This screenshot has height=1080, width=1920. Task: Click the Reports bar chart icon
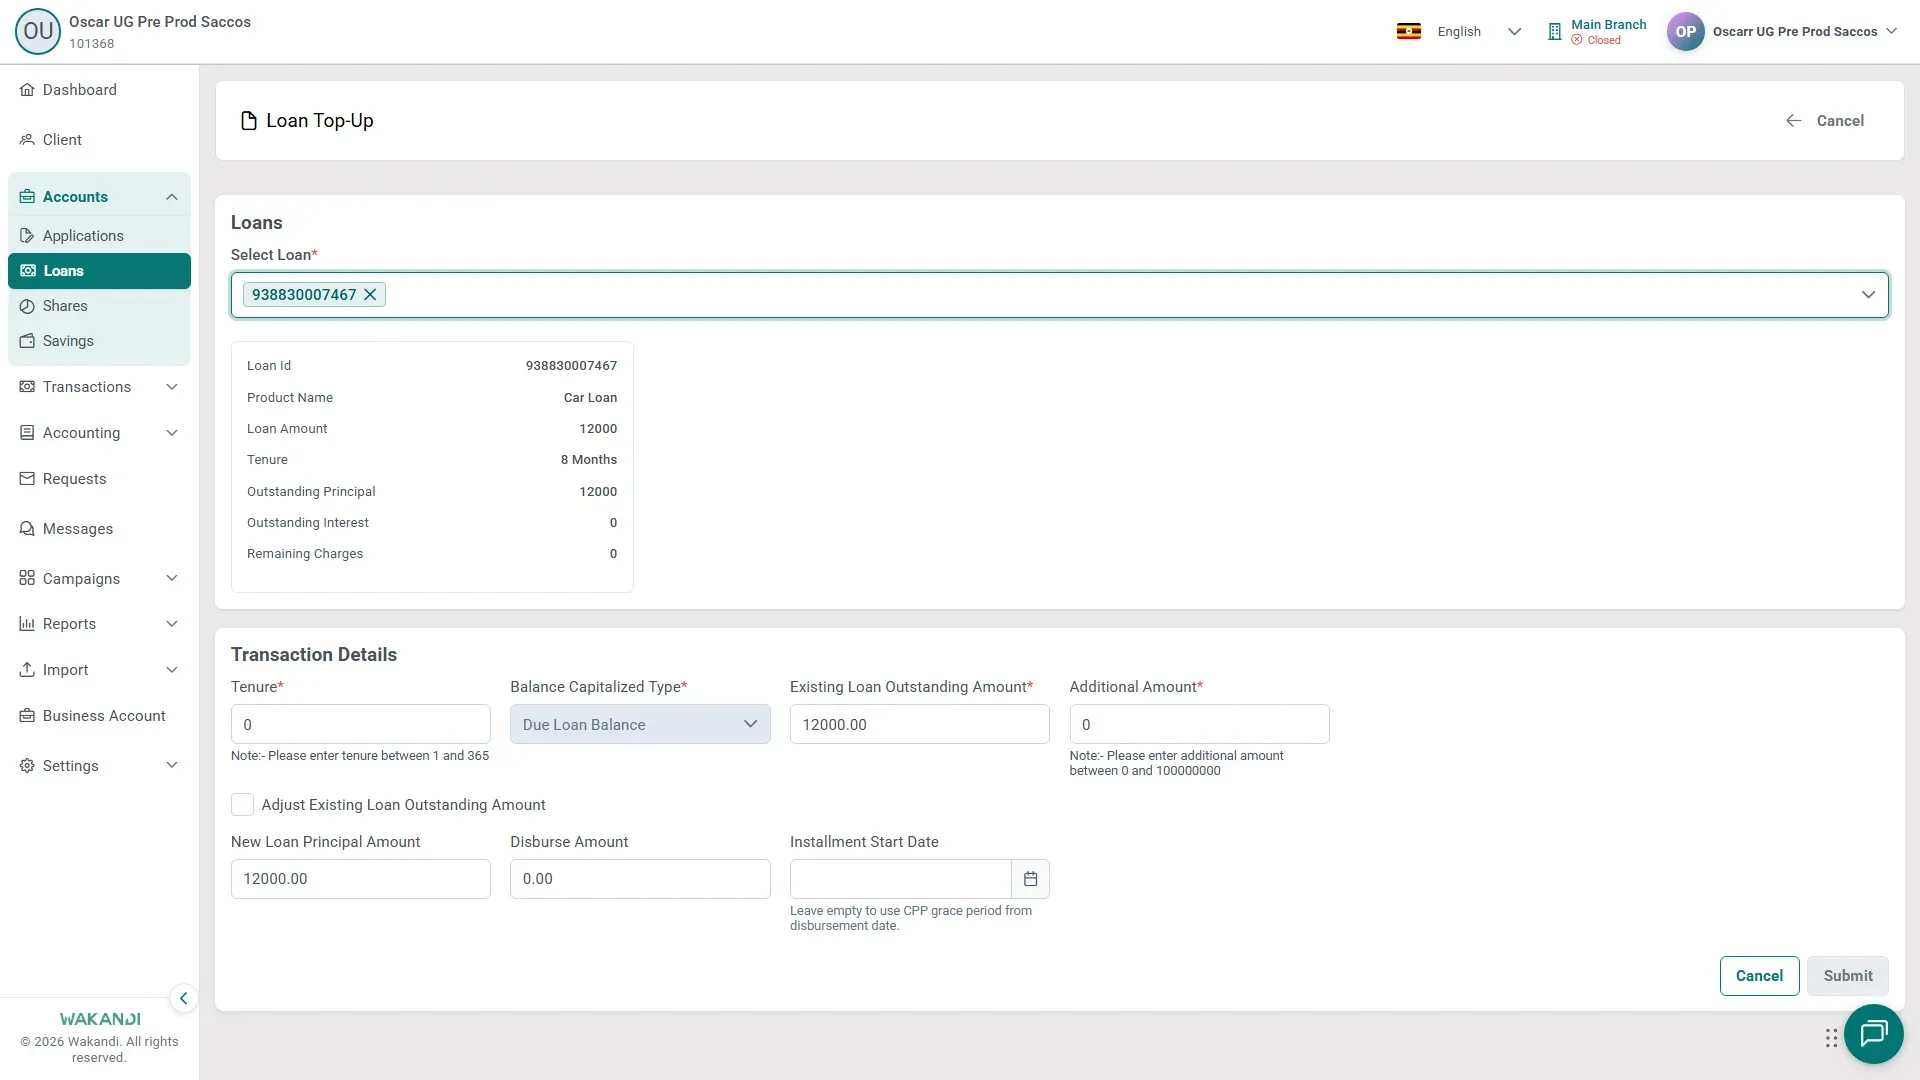click(27, 624)
